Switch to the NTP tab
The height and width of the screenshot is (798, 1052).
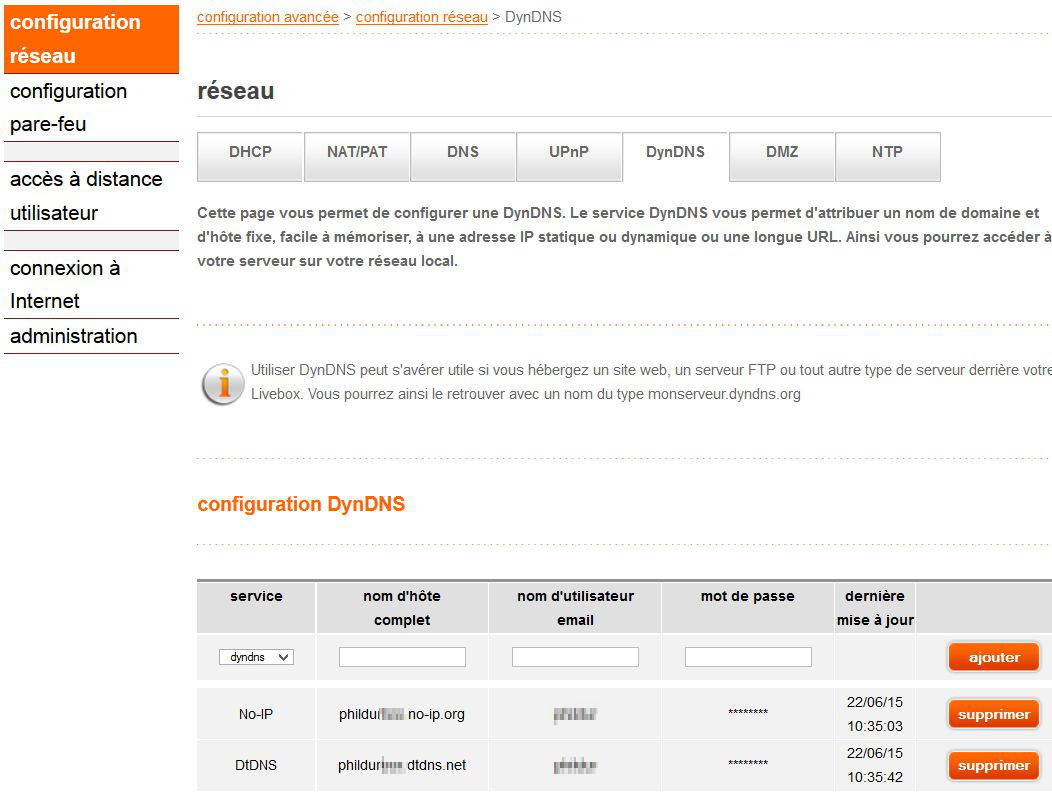coord(887,153)
